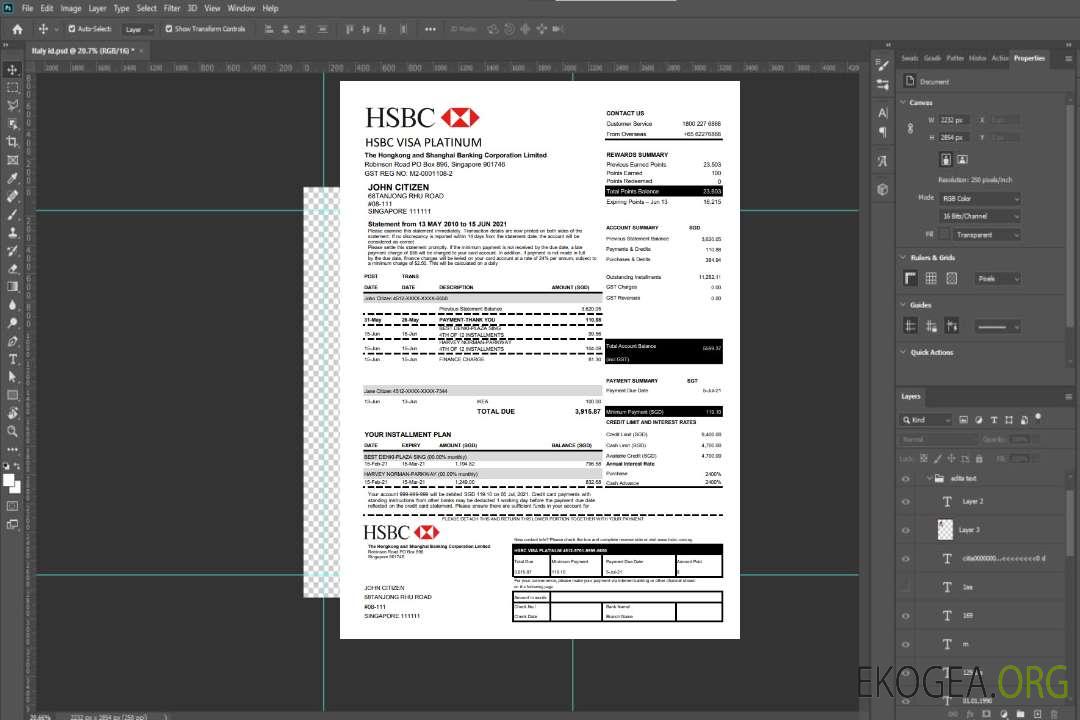The width and height of the screenshot is (1080, 720).
Task: Click the foreground color swatch
Action: (x=8, y=480)
